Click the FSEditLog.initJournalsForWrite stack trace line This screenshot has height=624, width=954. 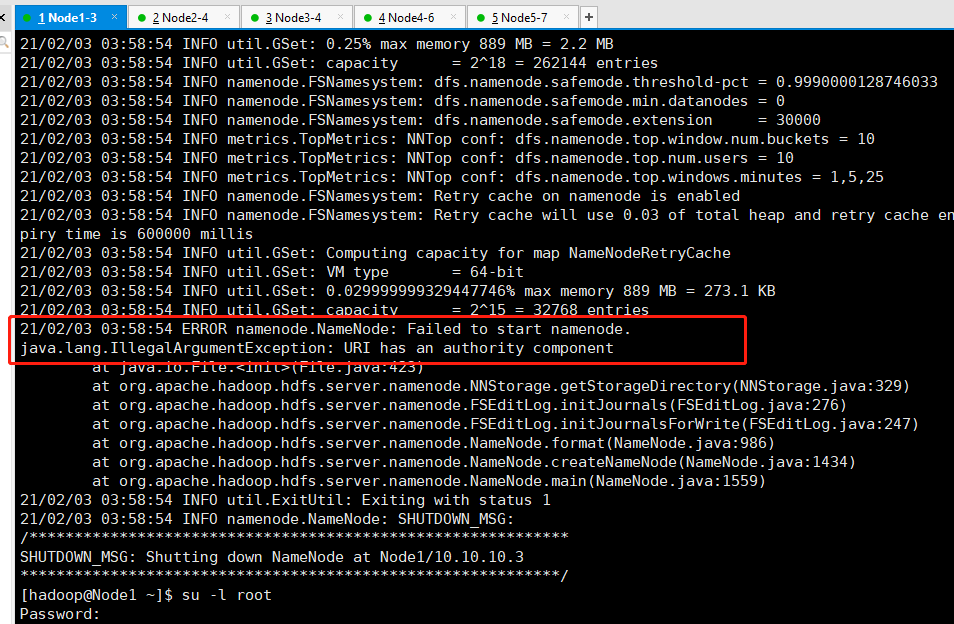pos(505,424)
